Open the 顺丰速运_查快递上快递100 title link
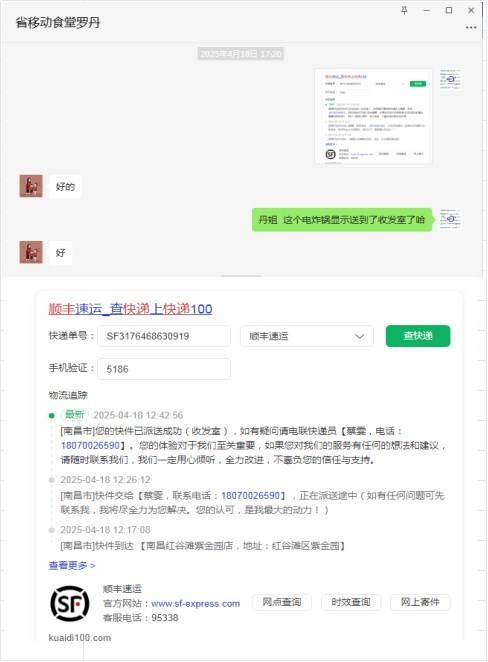 click(x=130, y=309)
